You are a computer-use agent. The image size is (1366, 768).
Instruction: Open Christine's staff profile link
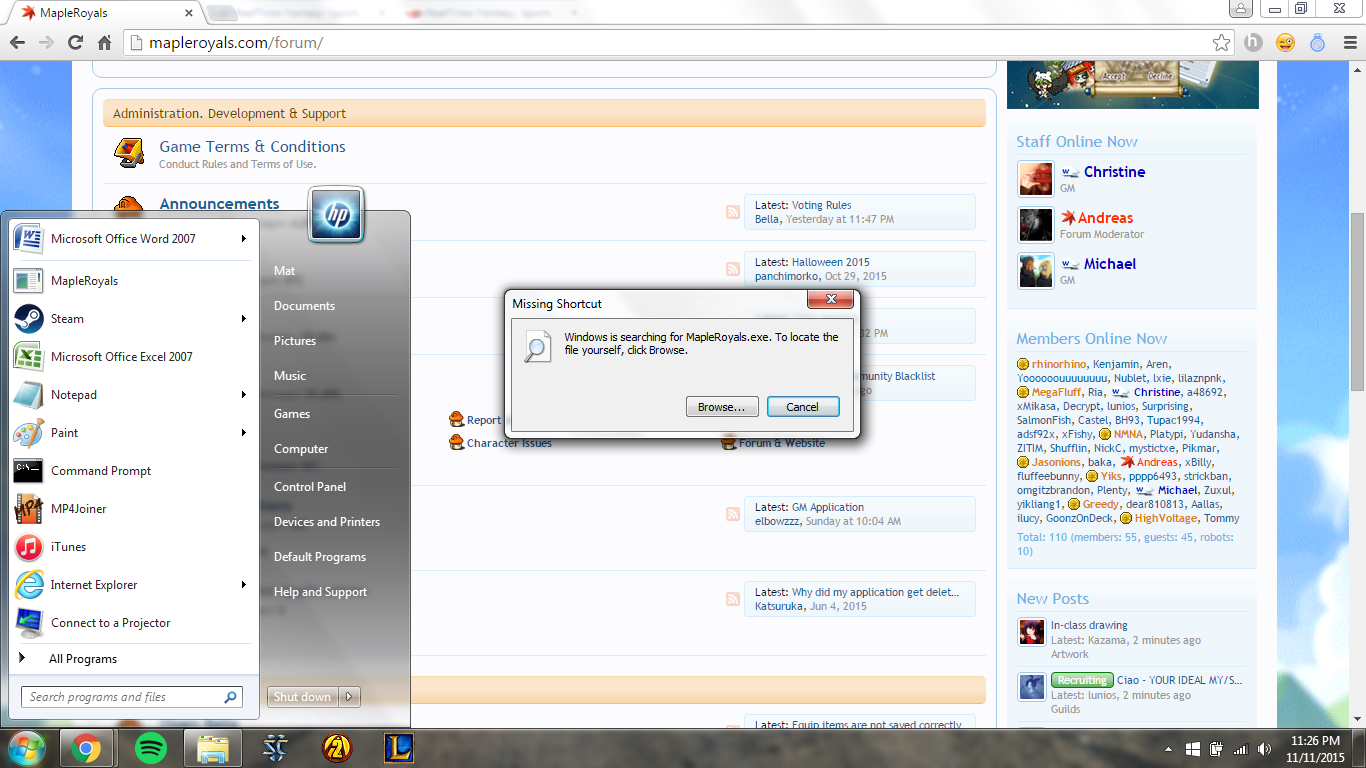[x=1114, y=172]
